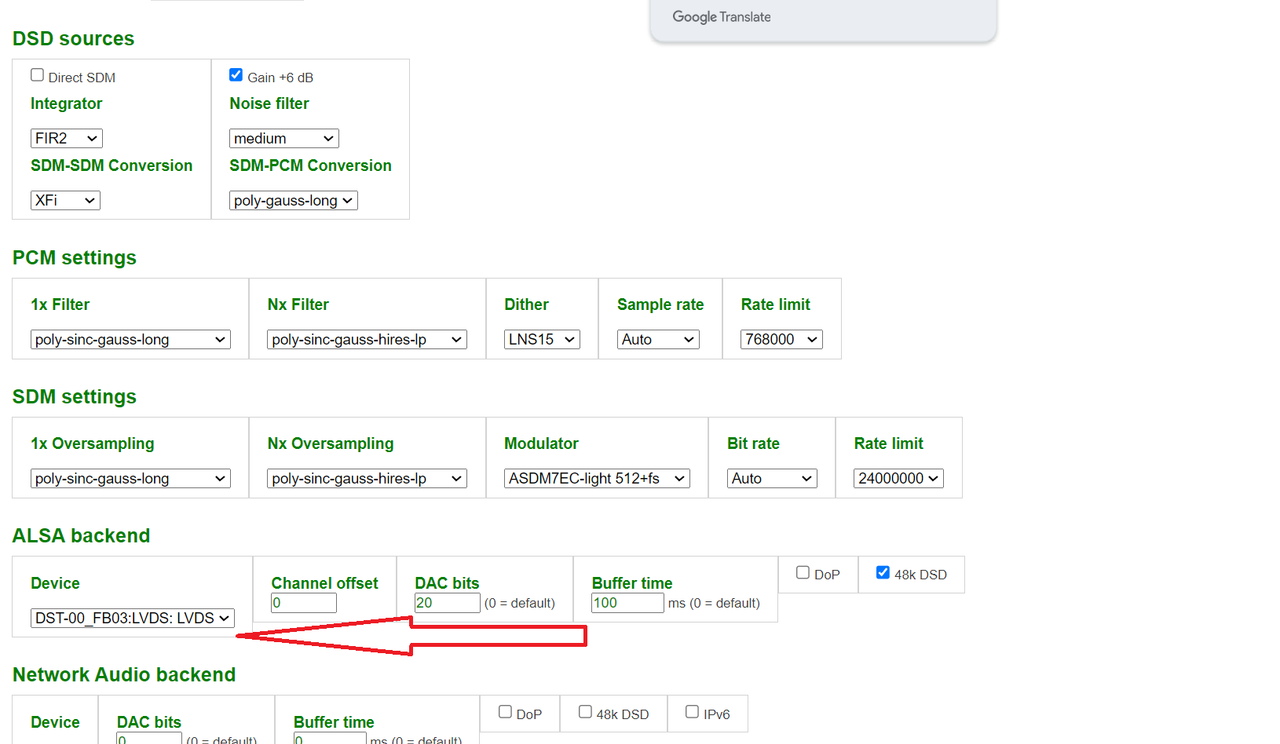The image size is (1280, 744).
Task: Click the Network Audio DAC bits field
Action: (x=149, y=738)
